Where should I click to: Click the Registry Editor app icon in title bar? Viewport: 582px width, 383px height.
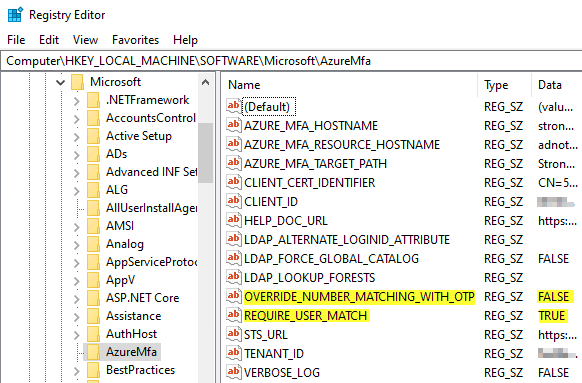15,15
